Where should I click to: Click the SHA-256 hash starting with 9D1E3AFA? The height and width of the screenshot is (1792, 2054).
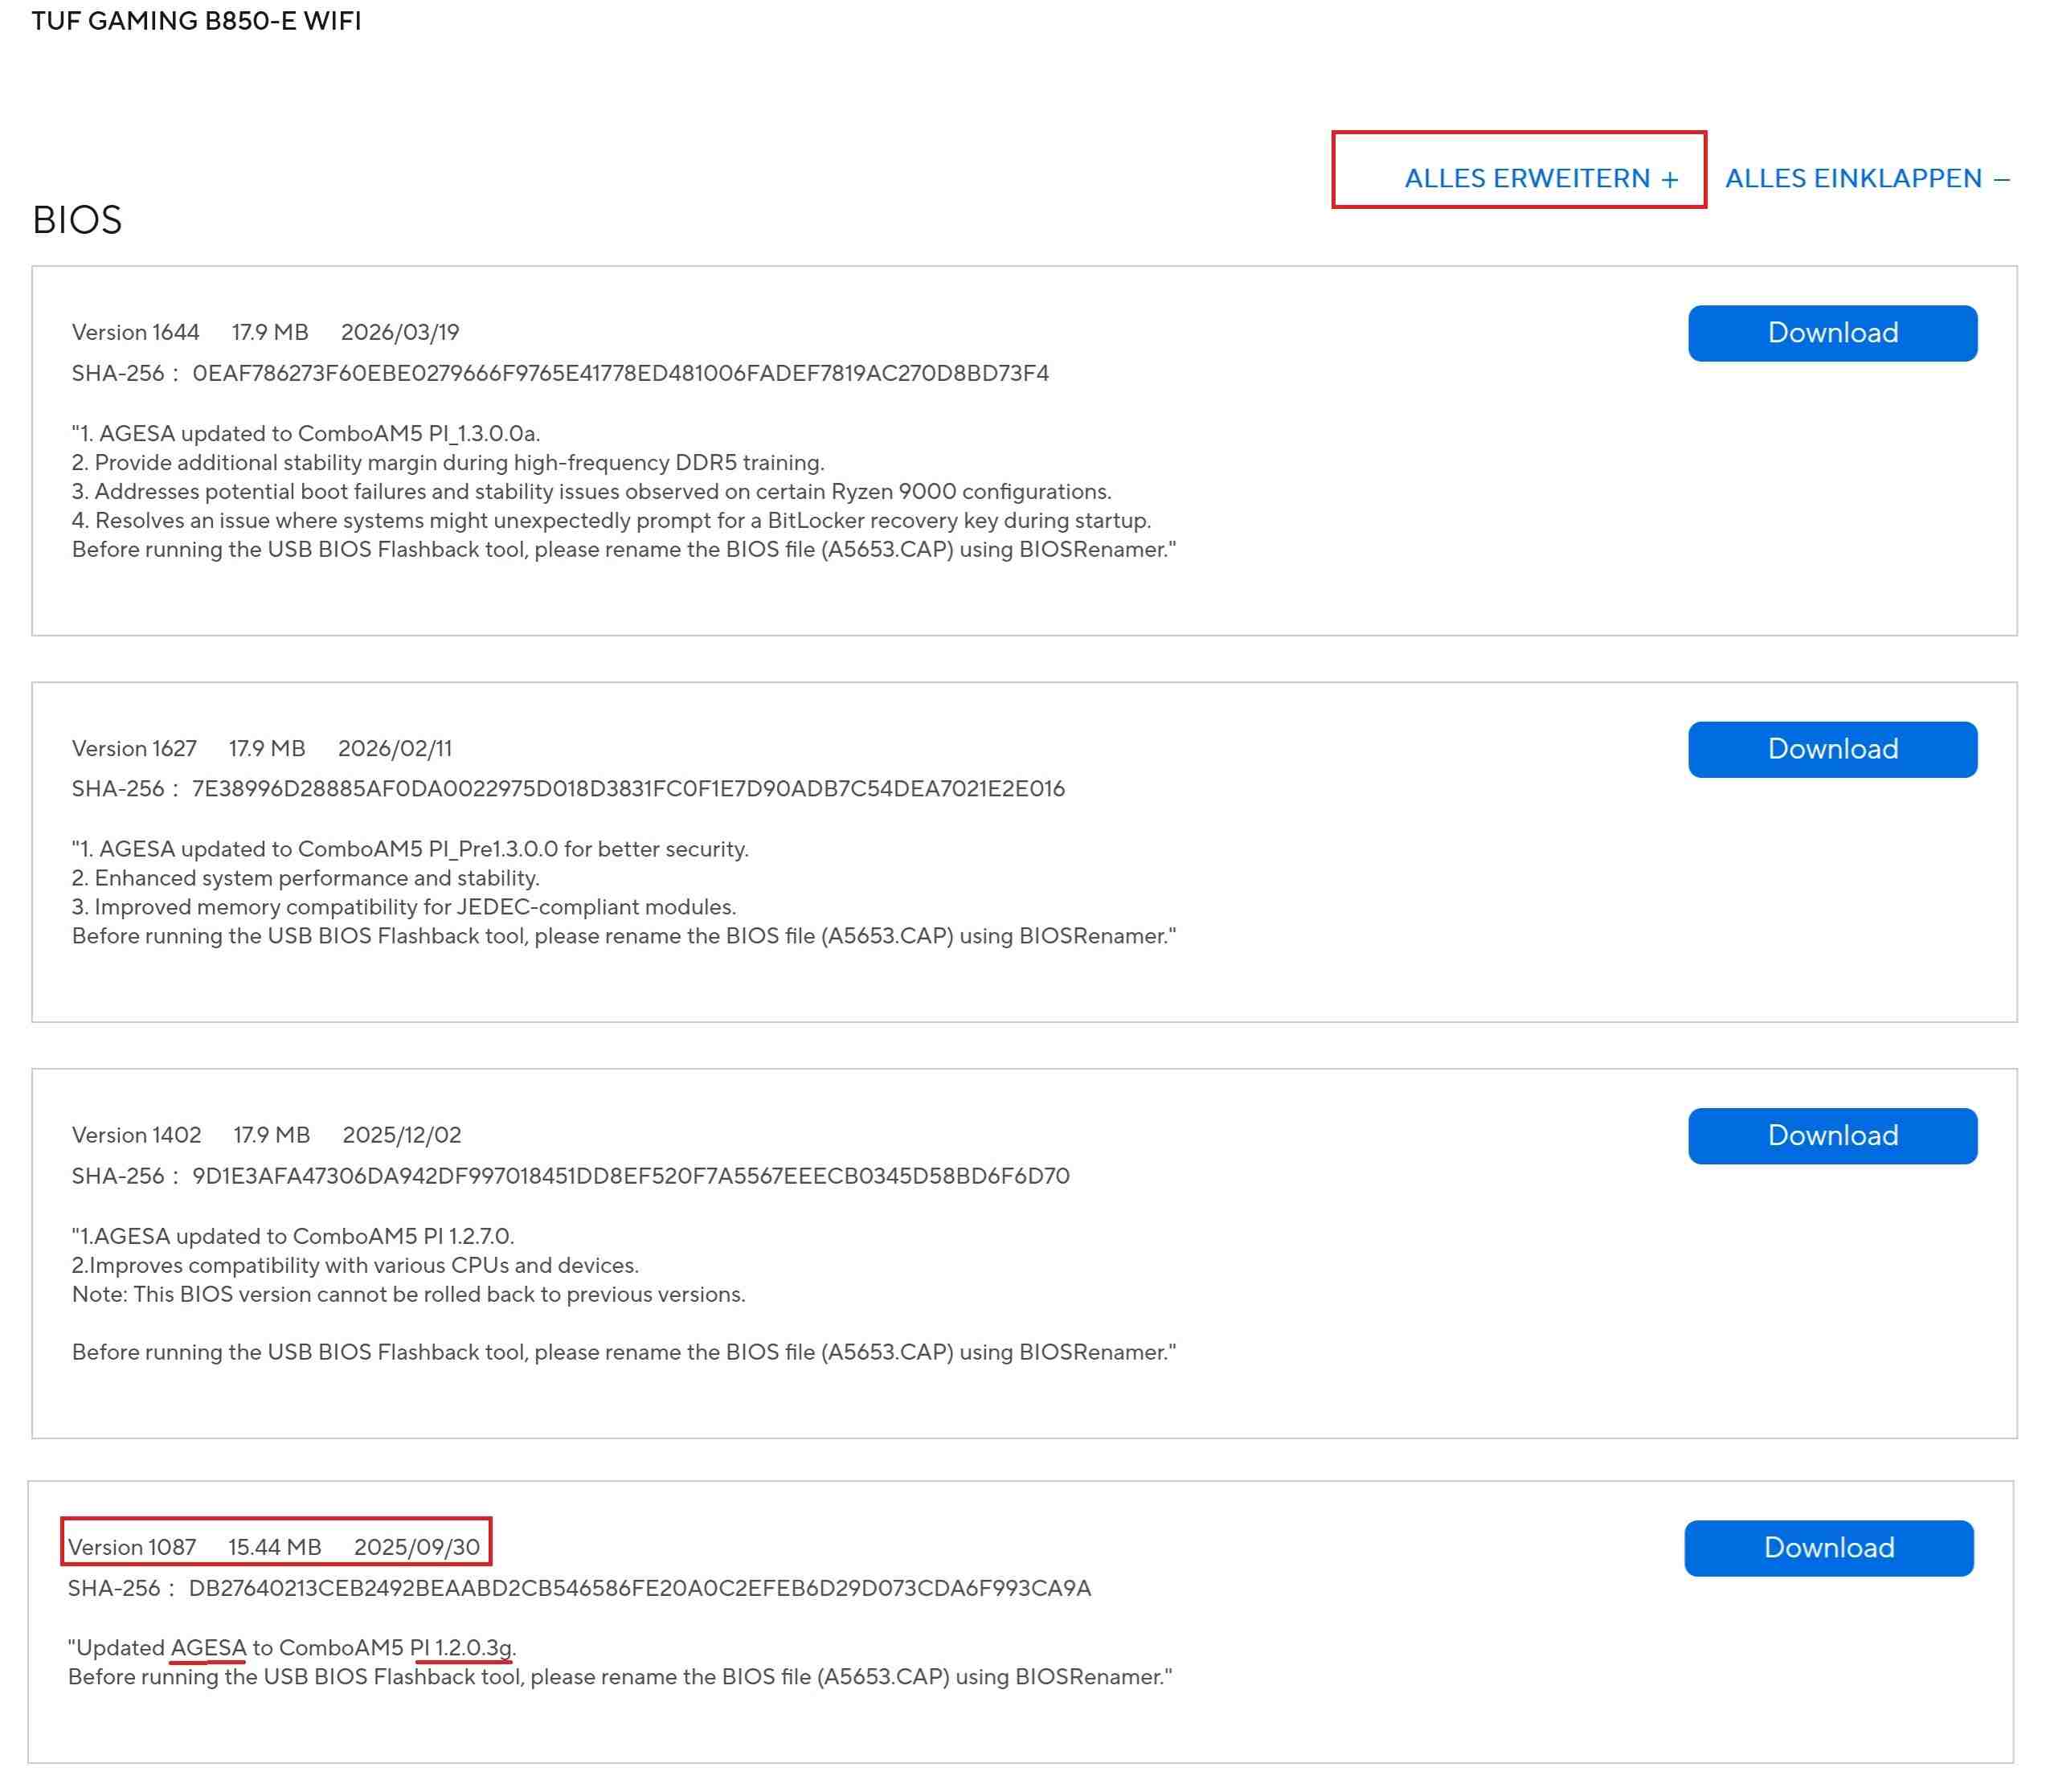point(630,1175)
